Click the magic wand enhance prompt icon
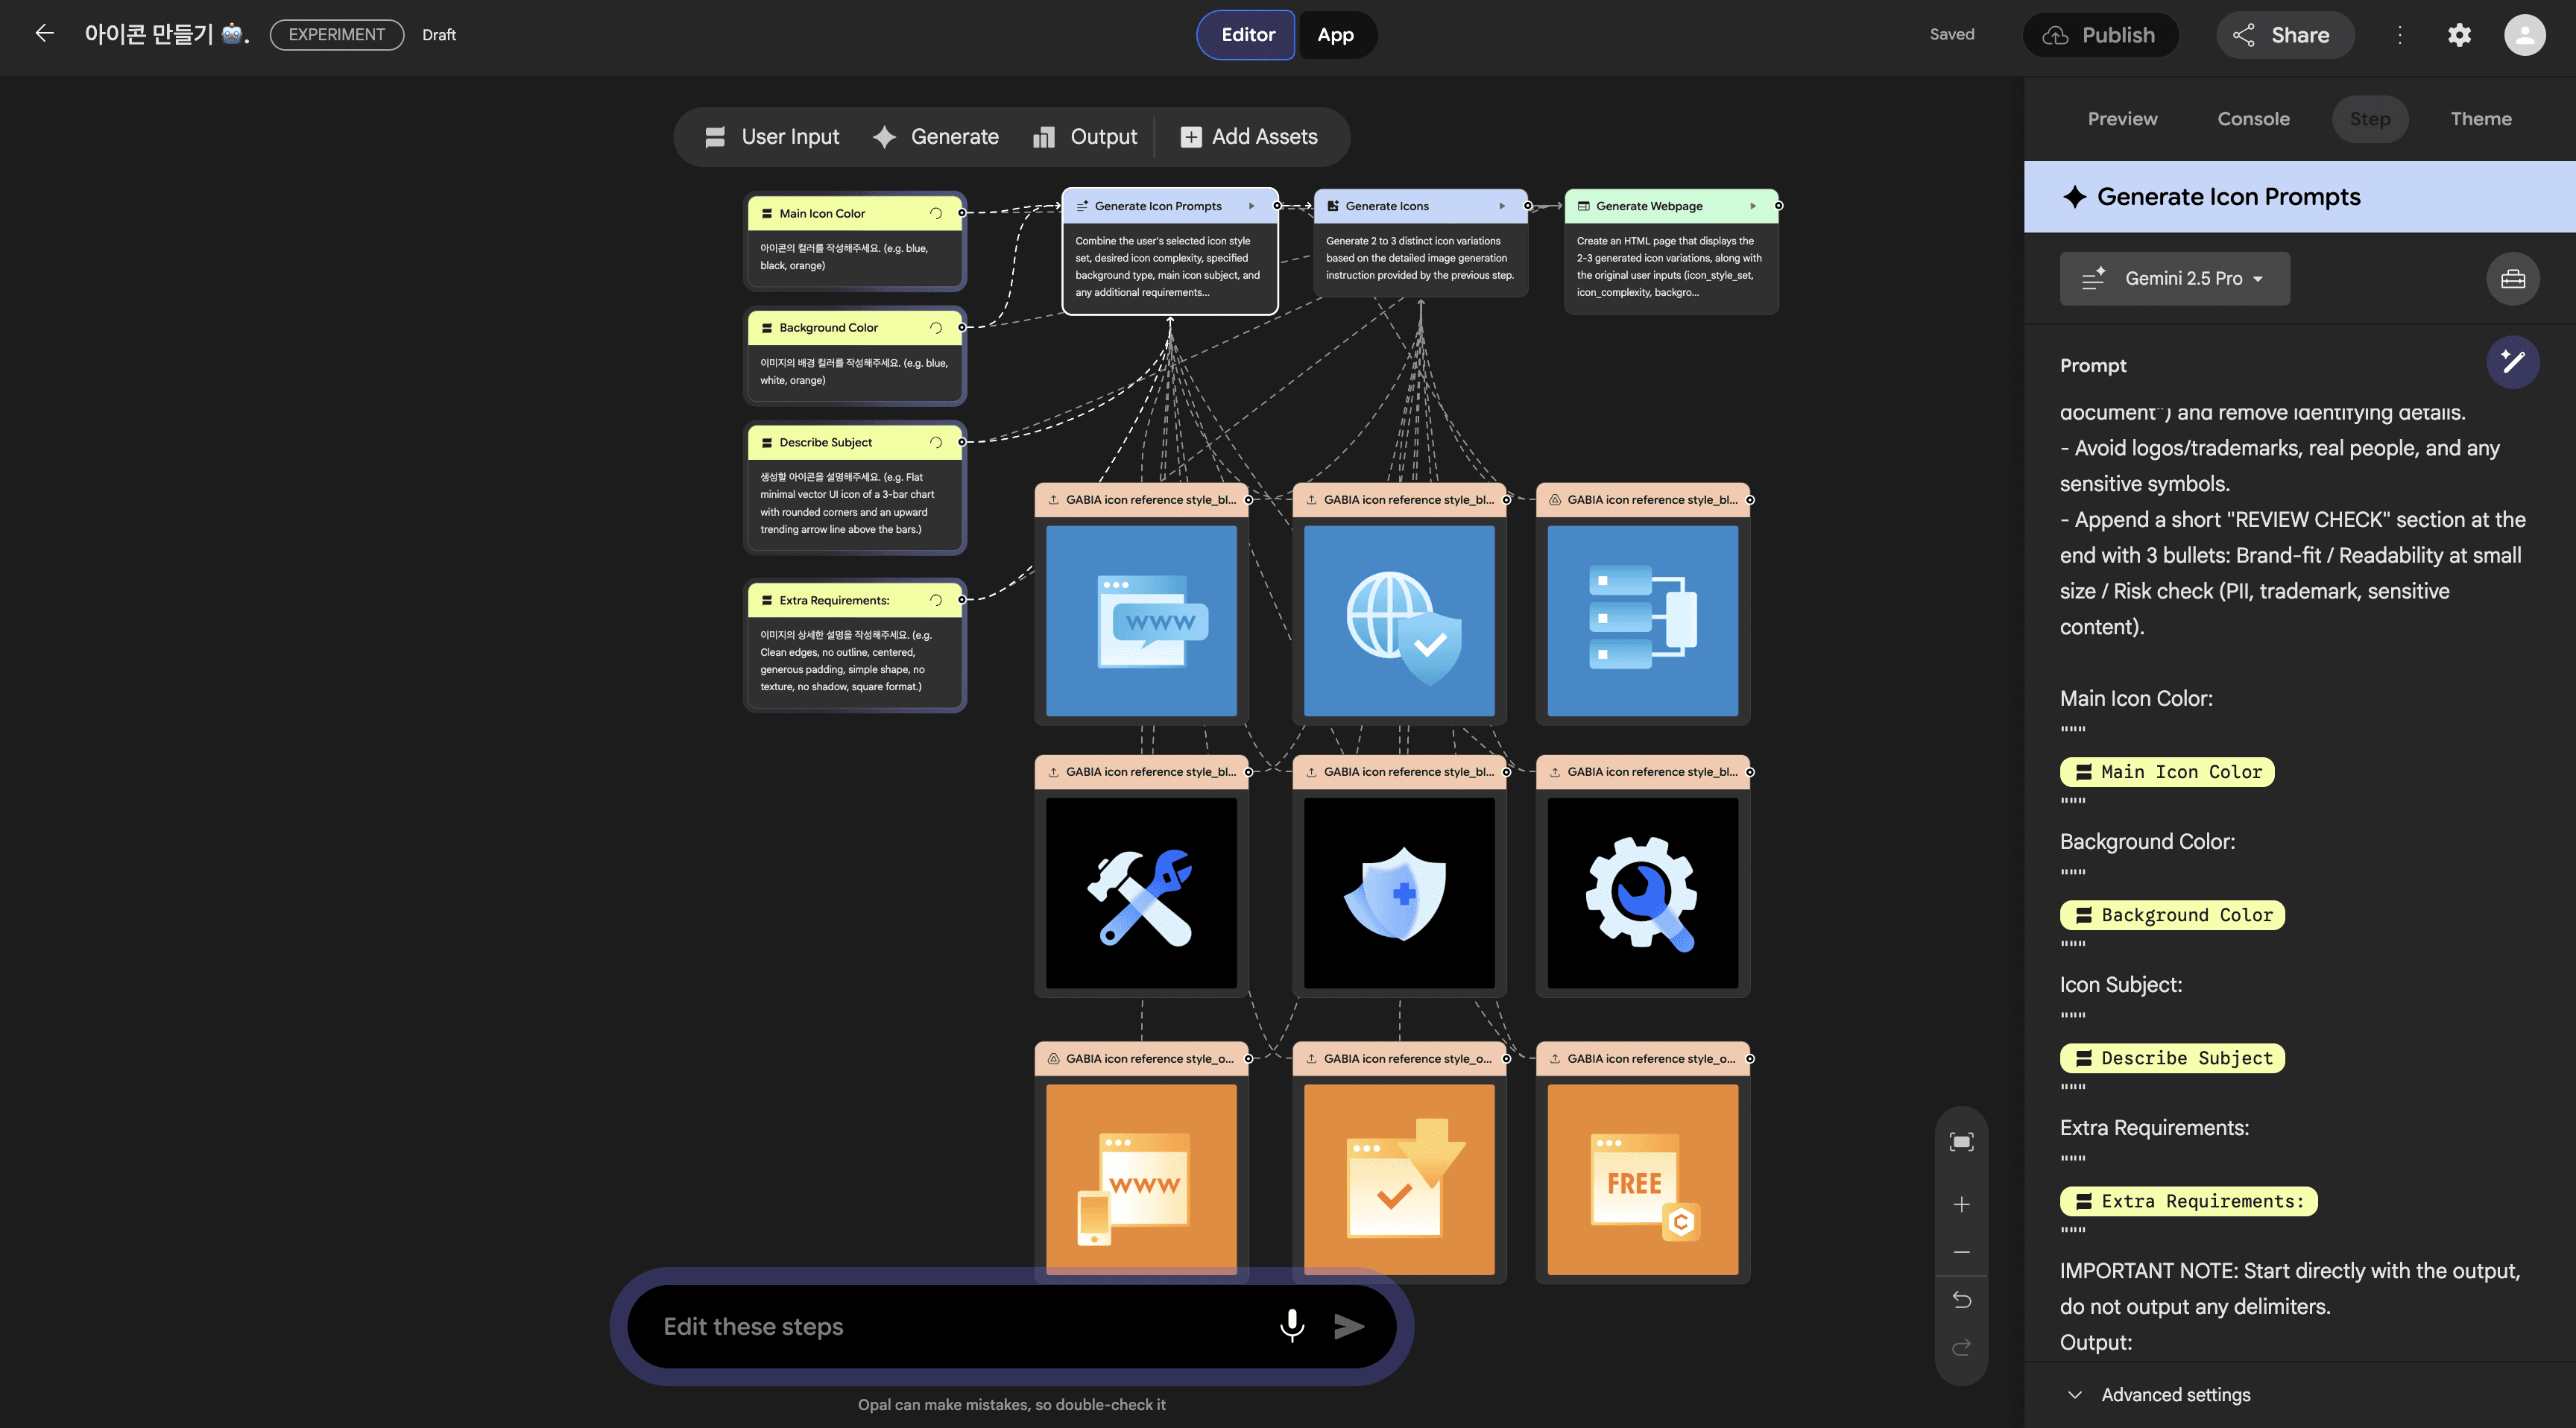The width and height of the screenshot is (2576, 1428). 2512,363
